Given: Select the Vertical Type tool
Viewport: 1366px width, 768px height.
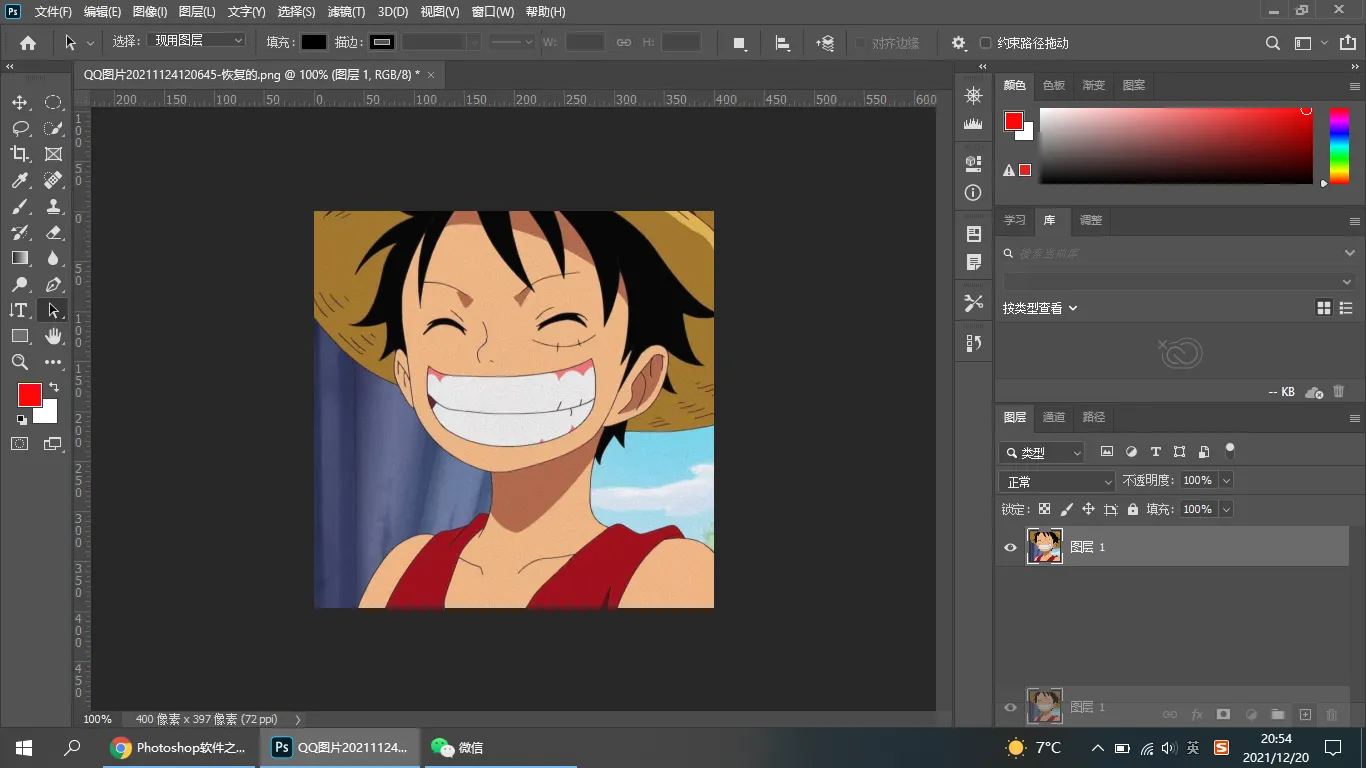Looking at the screenshot, I should (x=20, y=310).
